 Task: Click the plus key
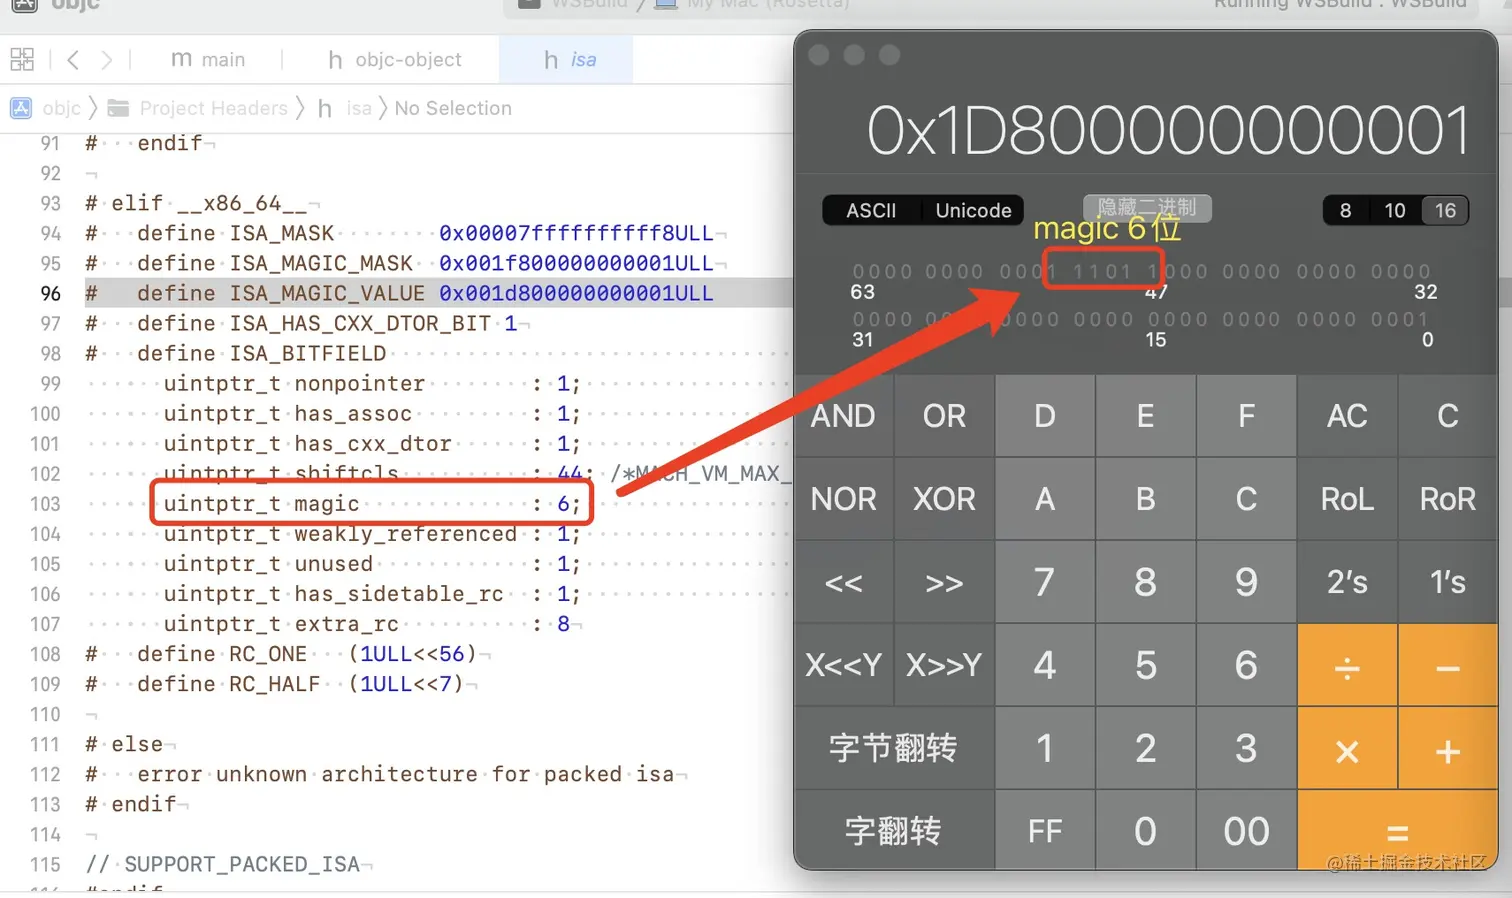(1448, 748)
